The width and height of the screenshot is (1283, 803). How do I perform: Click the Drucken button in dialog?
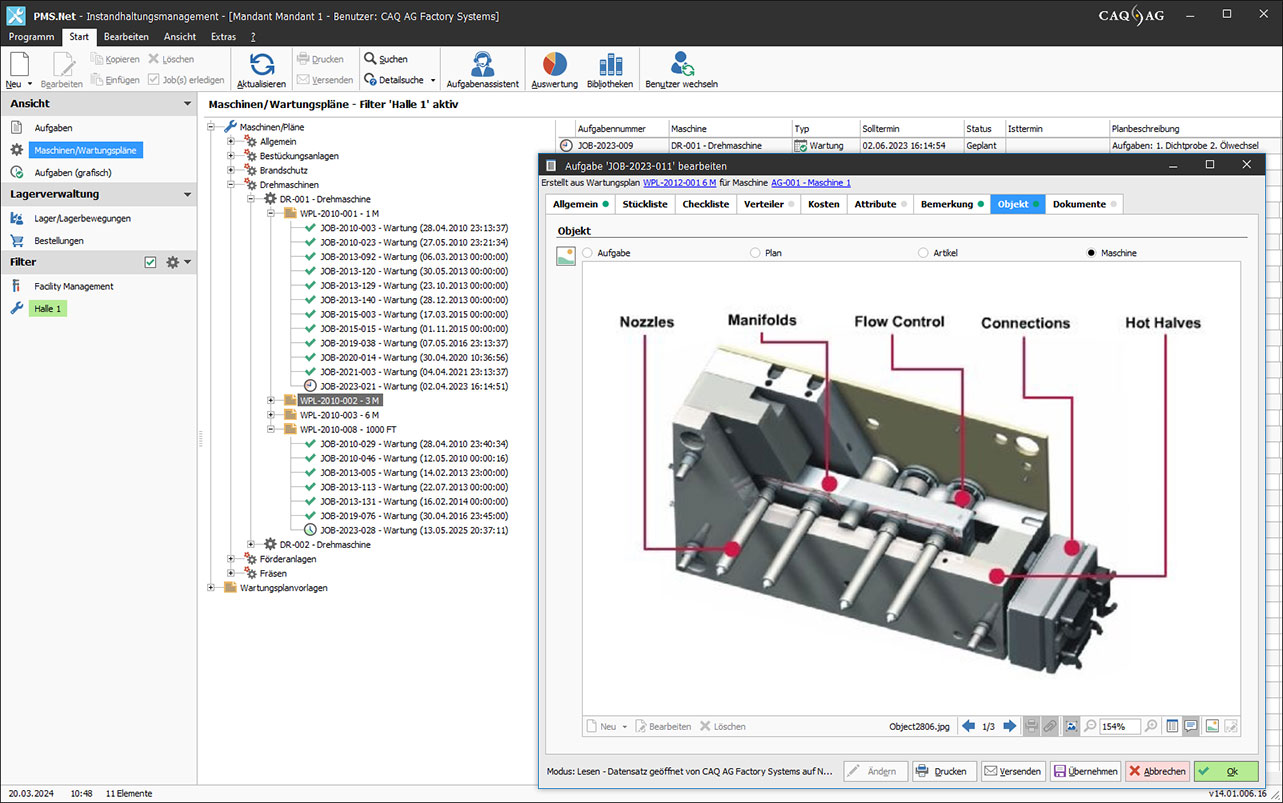pyautogui.click(x=942, y=771)
